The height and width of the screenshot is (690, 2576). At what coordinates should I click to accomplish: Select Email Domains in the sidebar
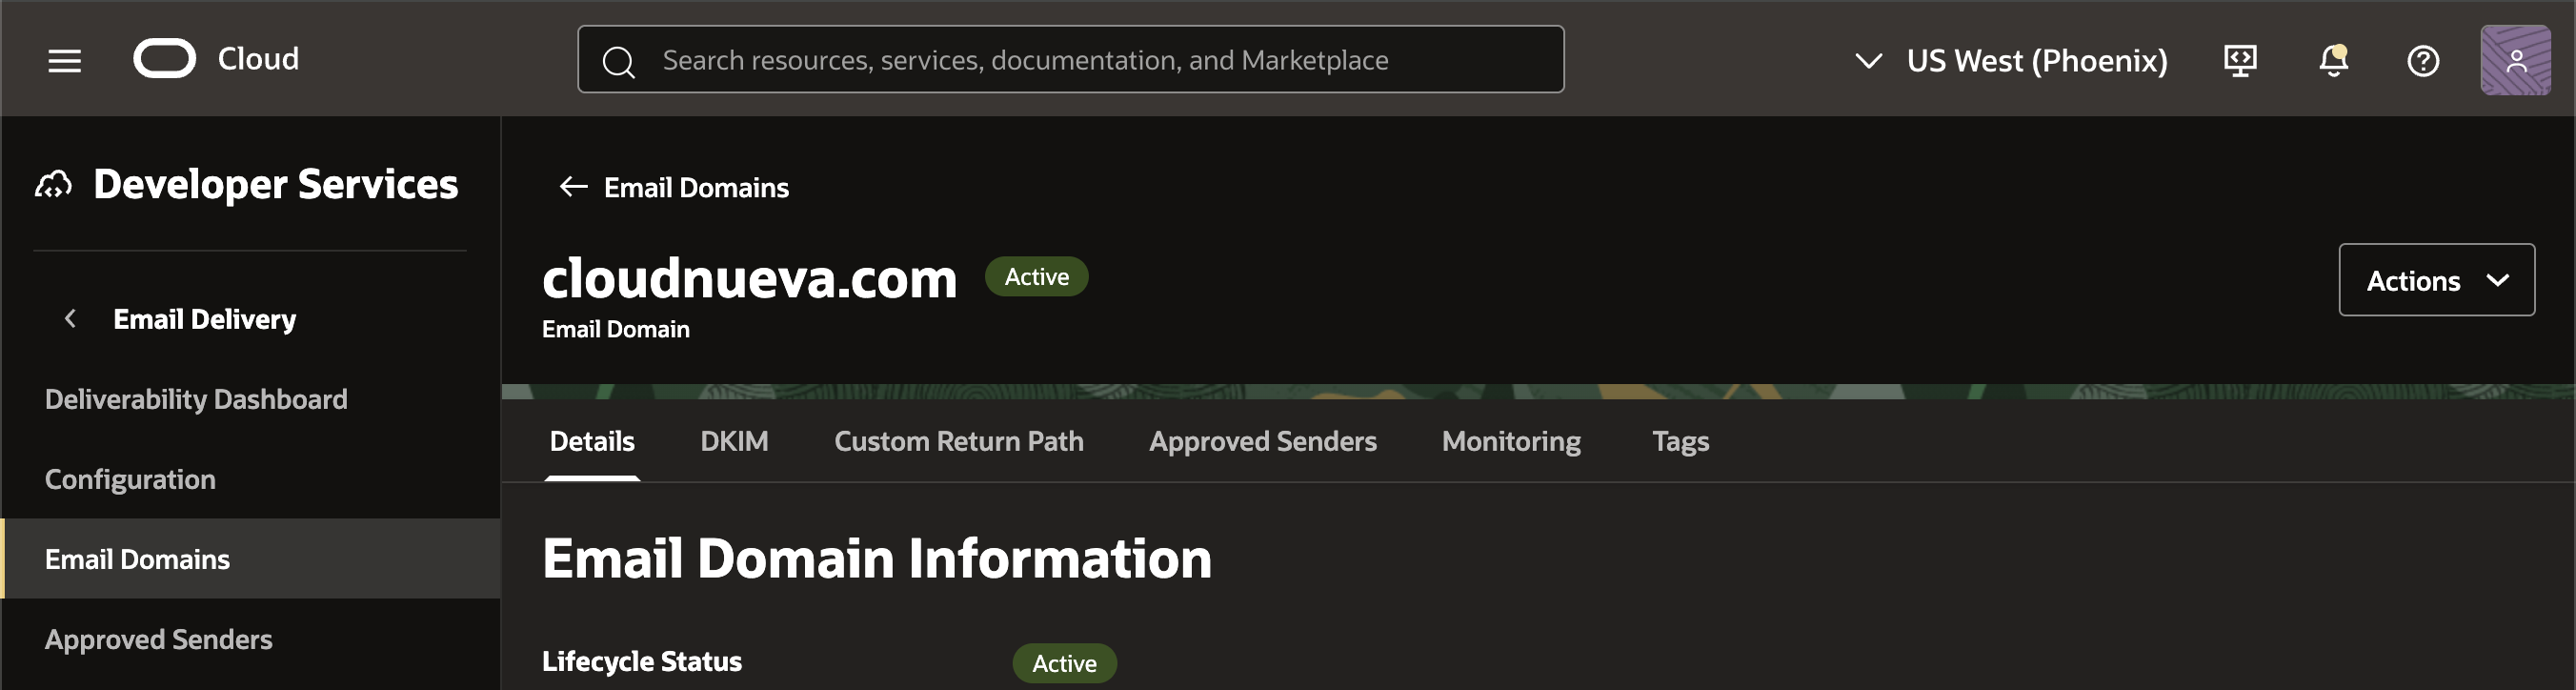(251, 559)
